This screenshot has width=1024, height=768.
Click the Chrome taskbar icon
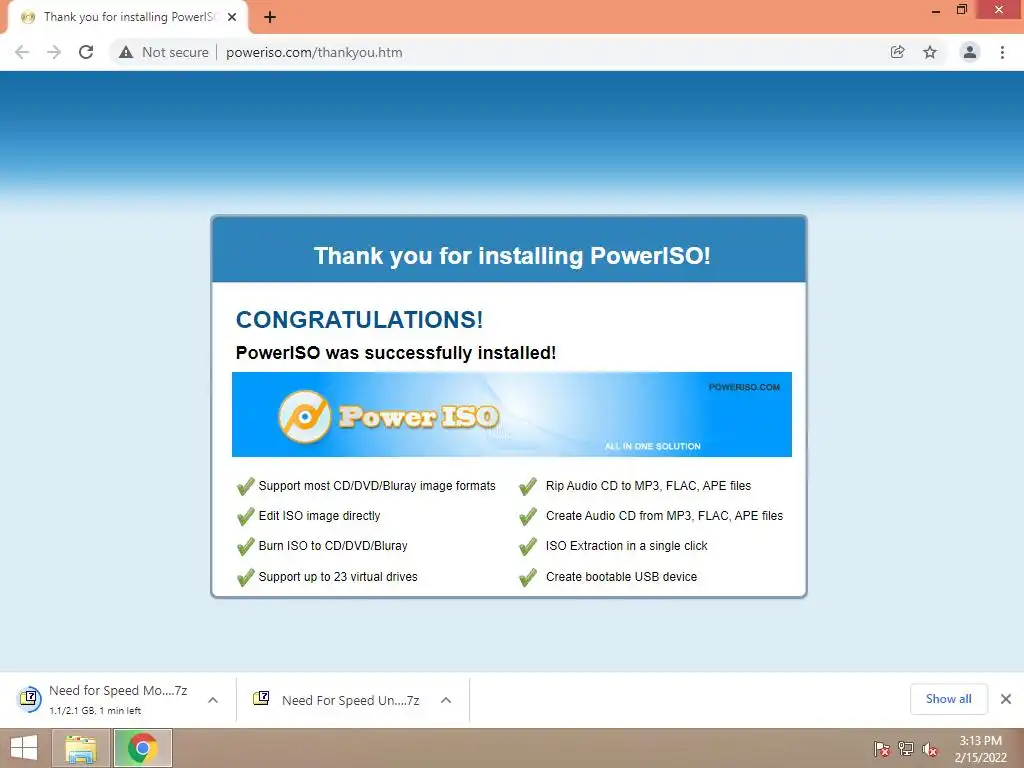coord(142,748)
